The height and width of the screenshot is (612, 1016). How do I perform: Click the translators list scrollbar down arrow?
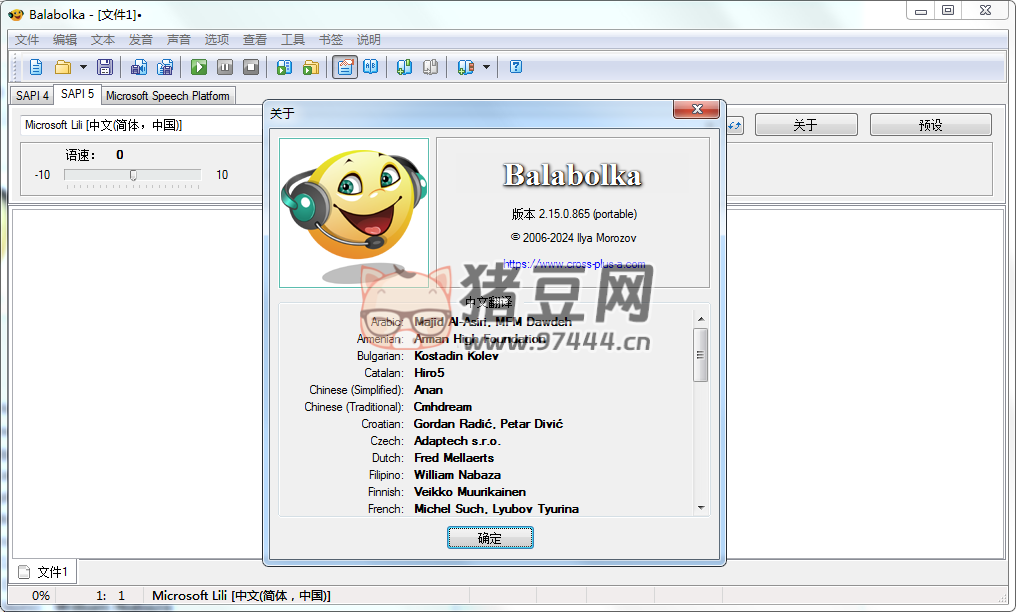tap(701, 508)
